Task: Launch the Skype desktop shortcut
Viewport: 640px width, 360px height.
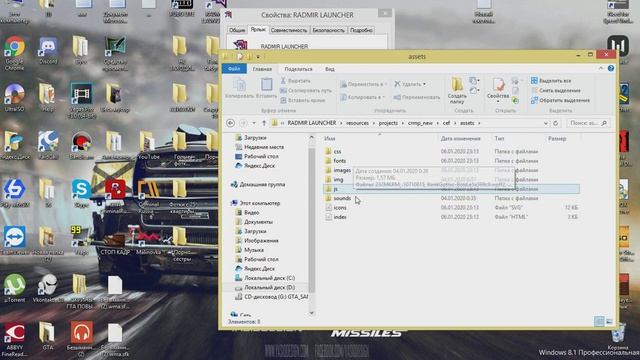Action: point(81,193)
